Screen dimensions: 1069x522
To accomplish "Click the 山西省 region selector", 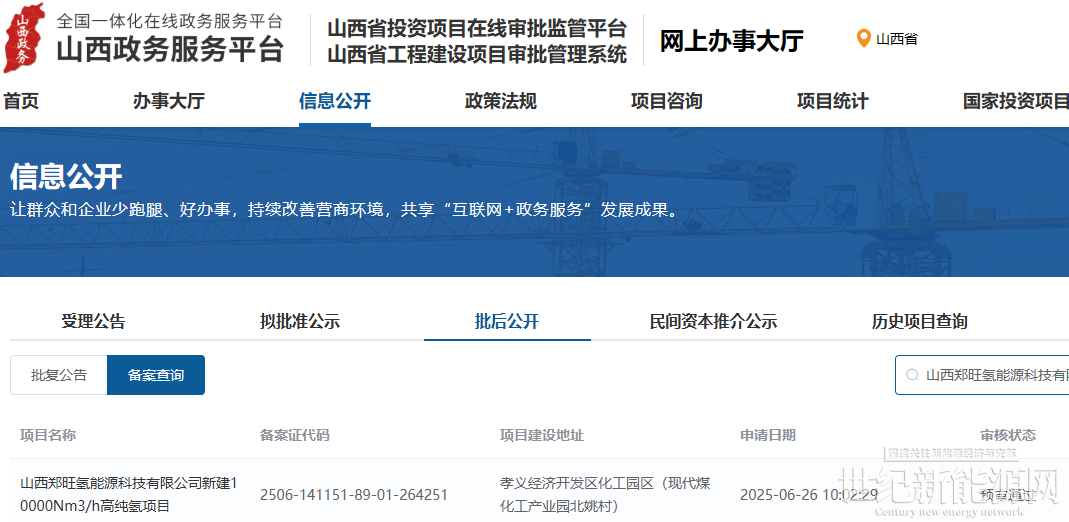I will [x=887, y=39].
